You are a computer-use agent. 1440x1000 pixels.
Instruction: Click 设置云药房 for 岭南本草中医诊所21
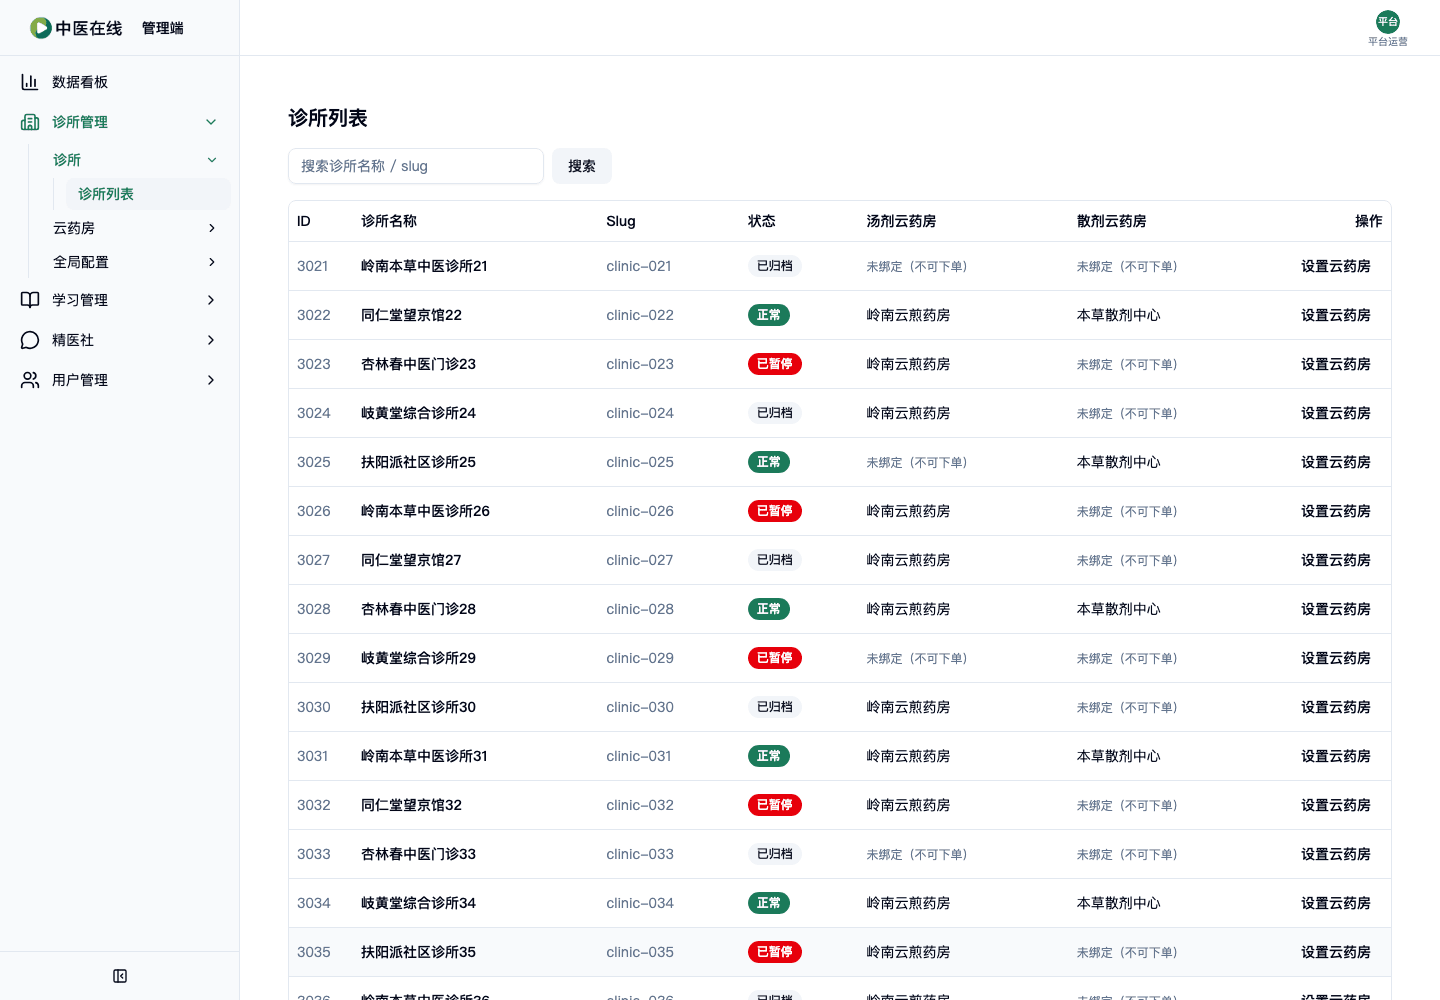coord(1336,266)
